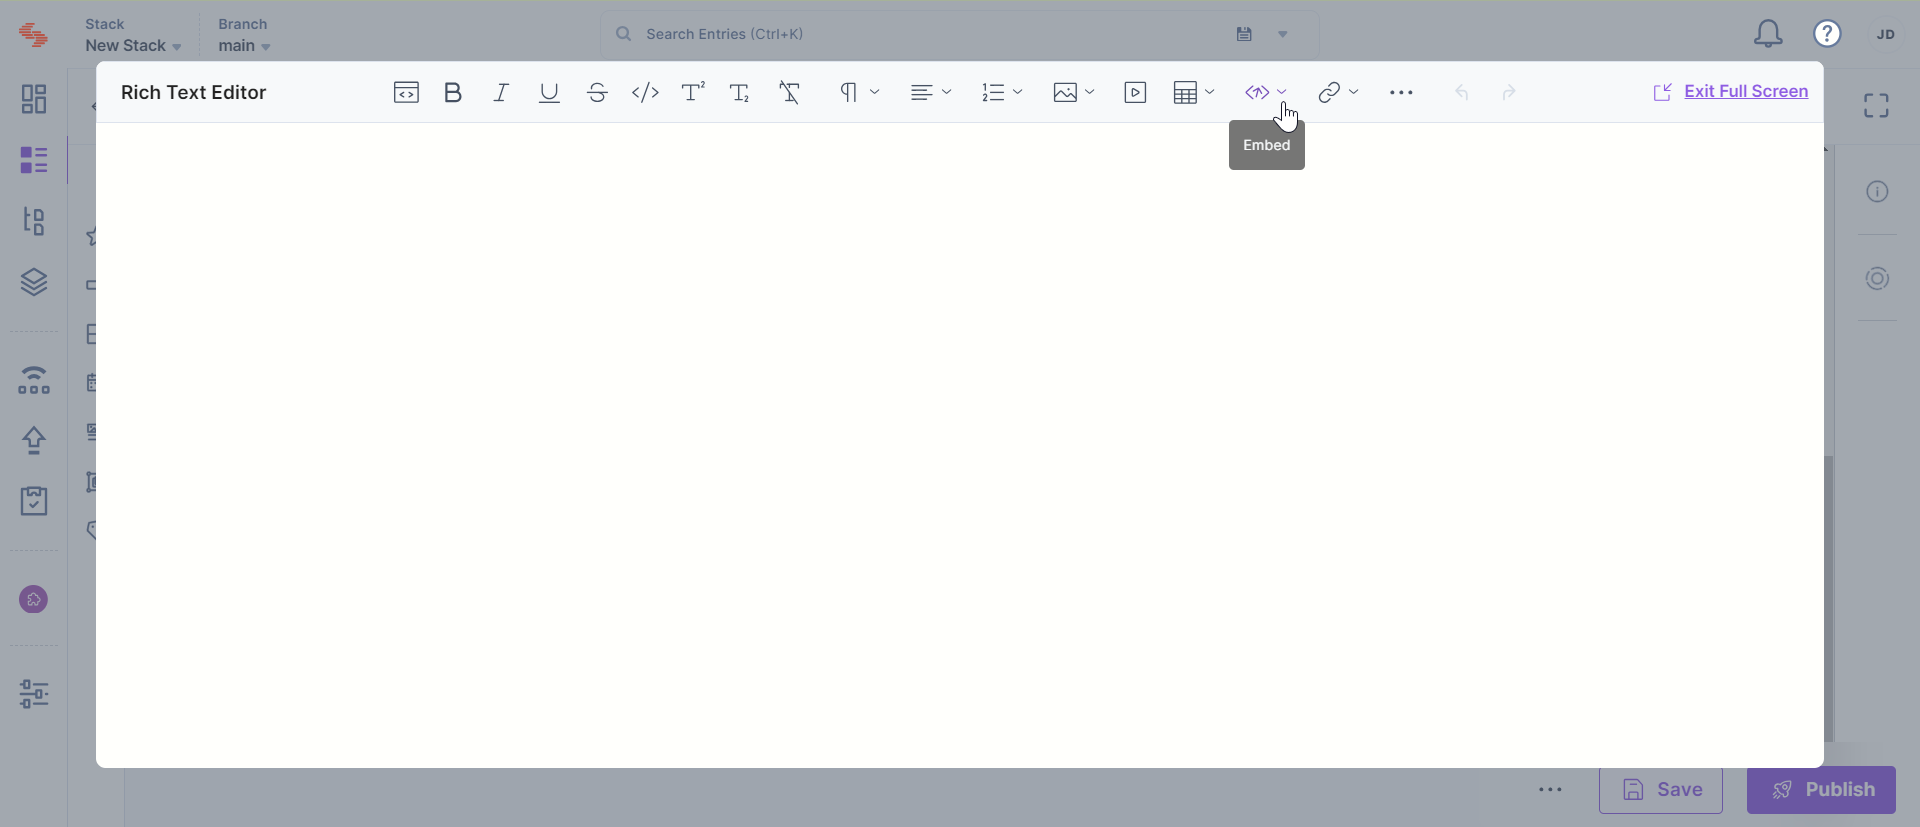The height and width of the screenshot is (827, 1920).
Task: Click the Publish button
Action: [x=1821, y=790]
